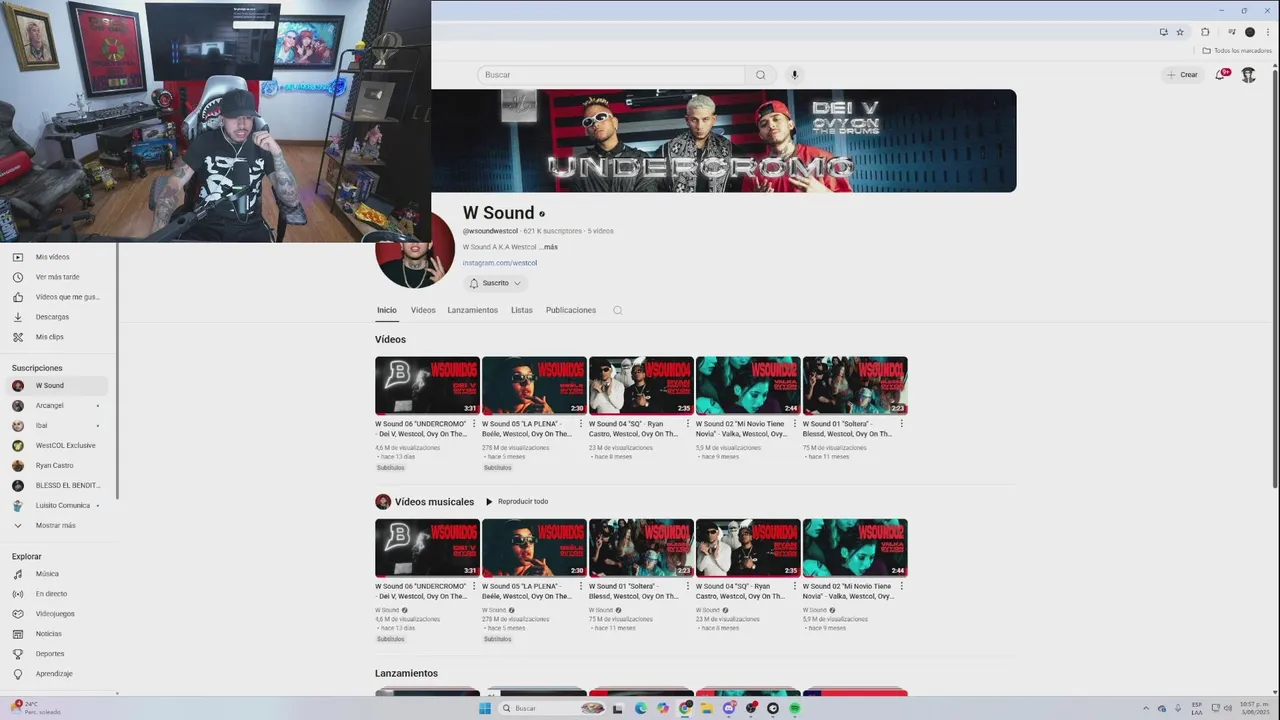Click the Crear button
This screenshot has height=720, width=1280.
pos(1182,75)
